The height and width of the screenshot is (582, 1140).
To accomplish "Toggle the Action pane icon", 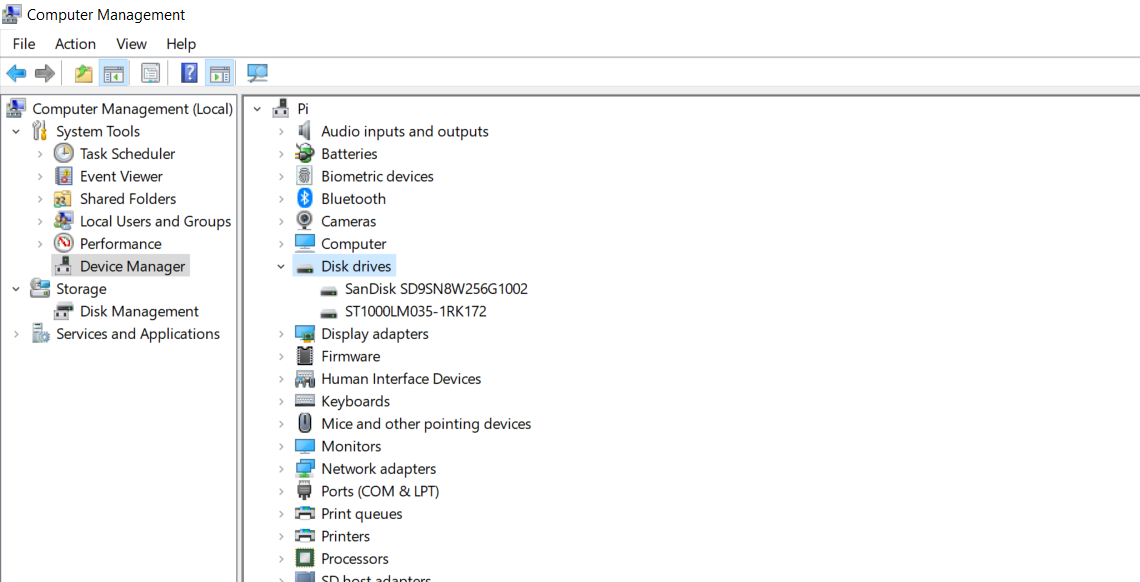I will tap(220, 72).
